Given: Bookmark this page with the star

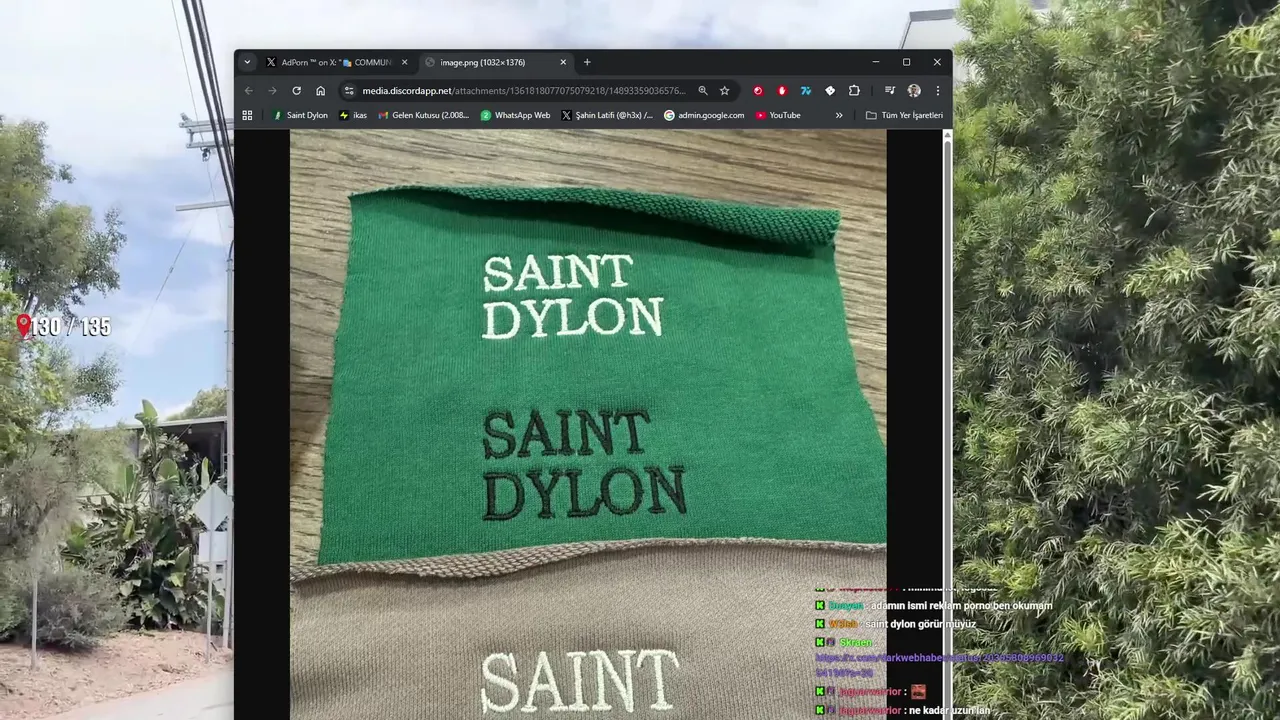Looking at the screenshot, I should (x=725, y=90).
